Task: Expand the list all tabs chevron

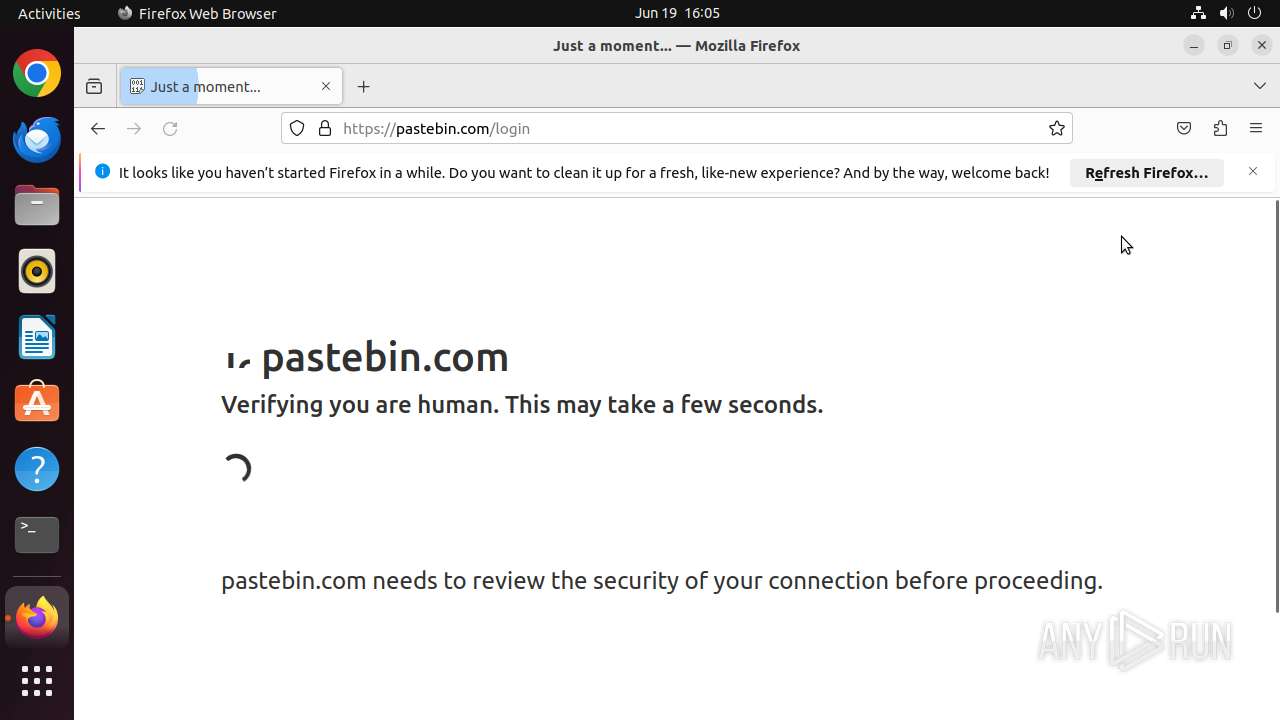Action: point(1259,87)
